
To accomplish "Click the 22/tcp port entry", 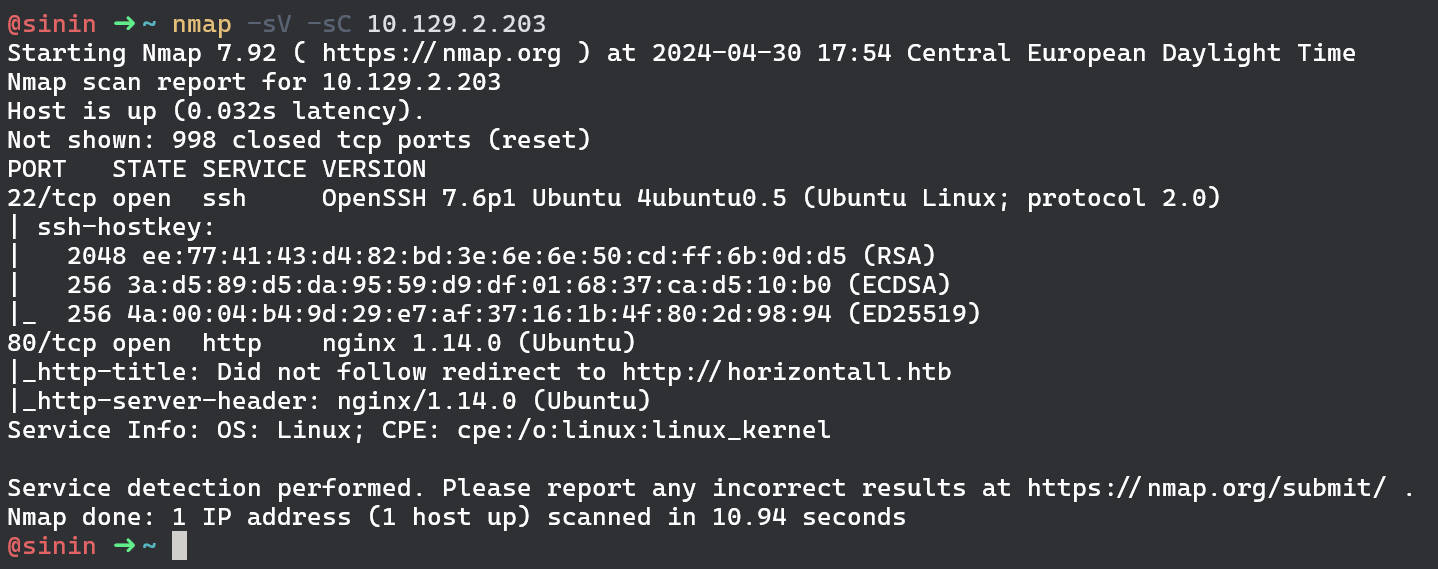I will (50, 198).
